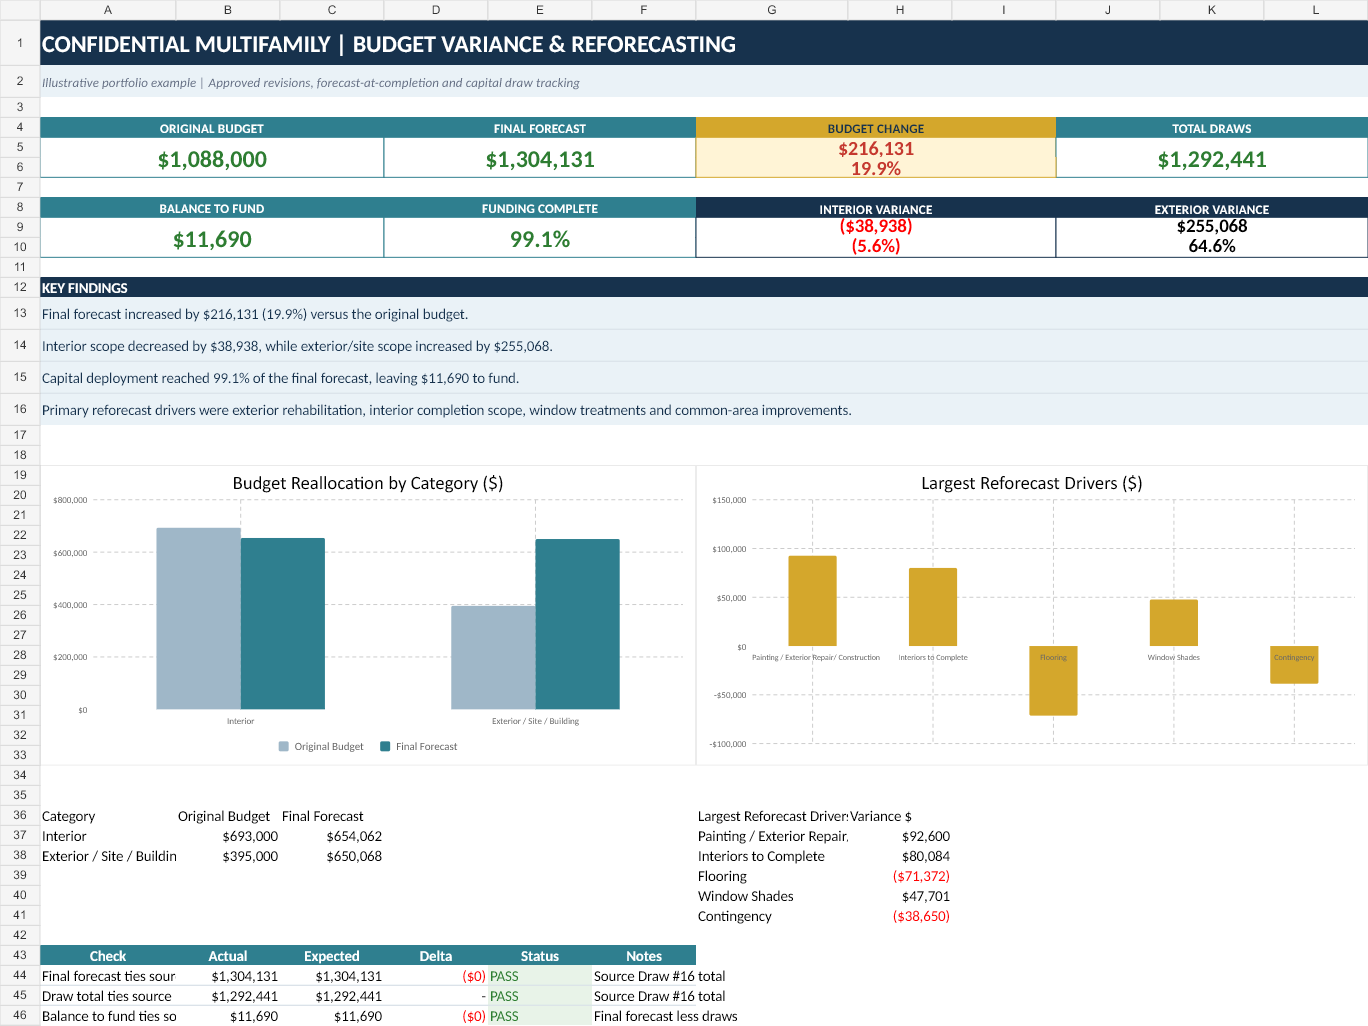
Task: Click the KEY FINDINGS section header
Action: [704, 288]
